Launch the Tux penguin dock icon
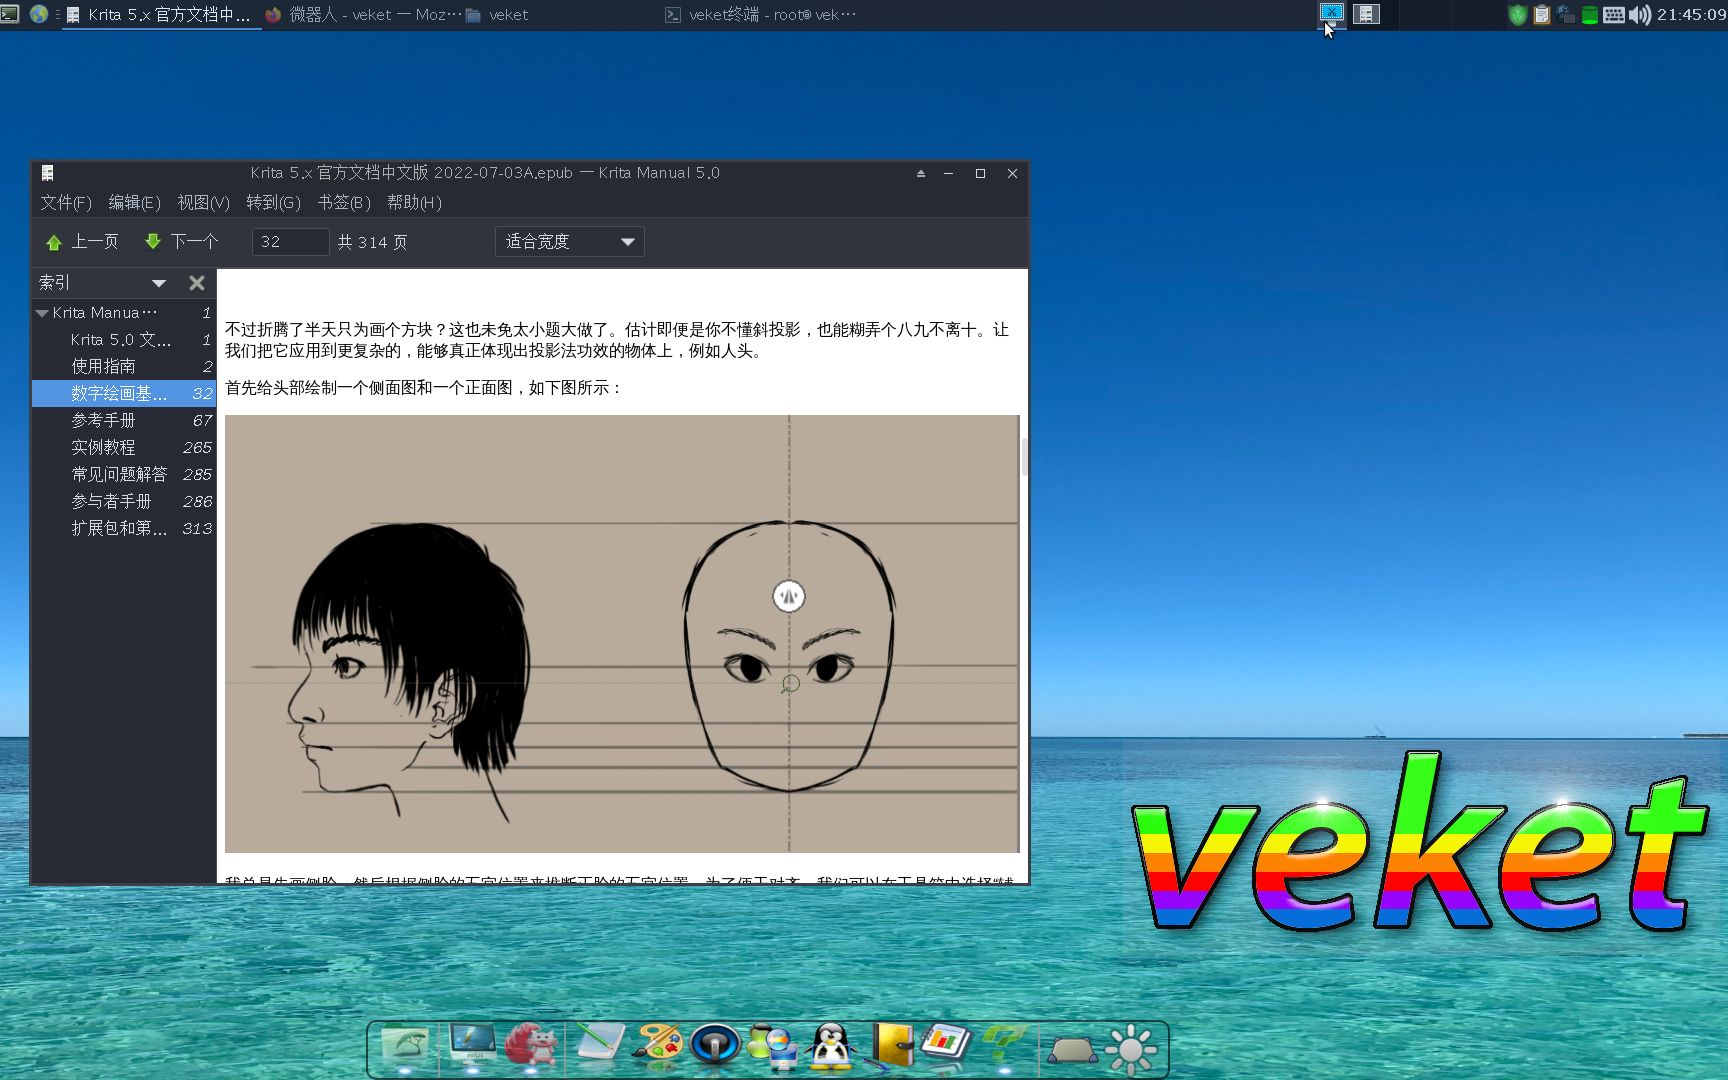The height and width of the screenshot is (1080, 1728). tap(832, 1047)
